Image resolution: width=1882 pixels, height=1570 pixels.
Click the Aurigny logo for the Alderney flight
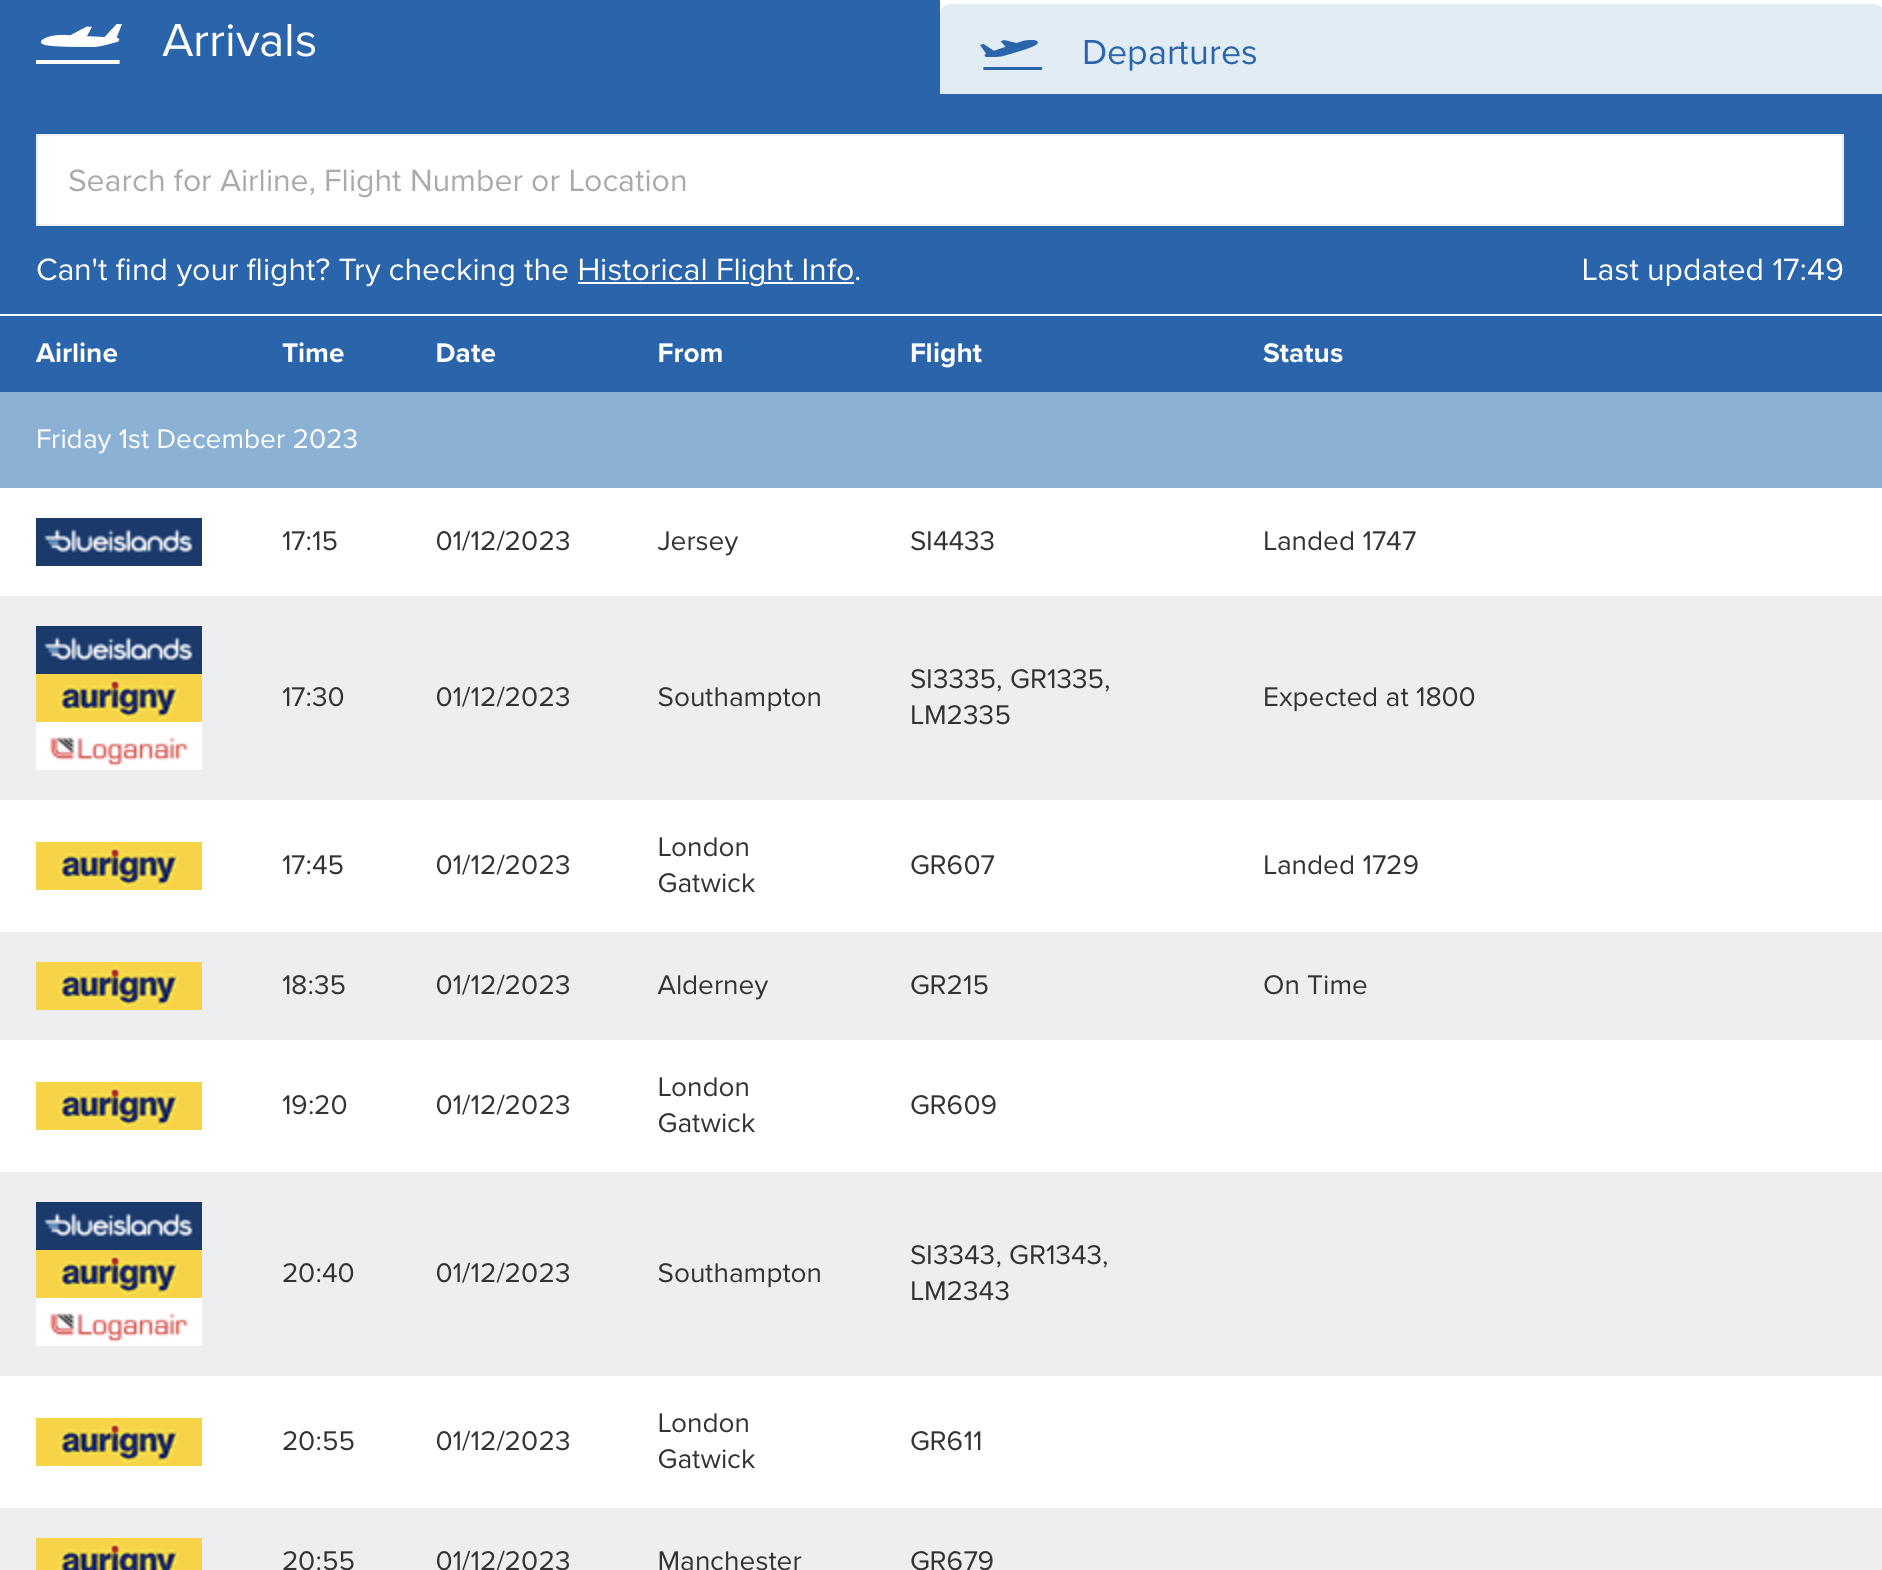pyautogui.click(x=119, y=986)
